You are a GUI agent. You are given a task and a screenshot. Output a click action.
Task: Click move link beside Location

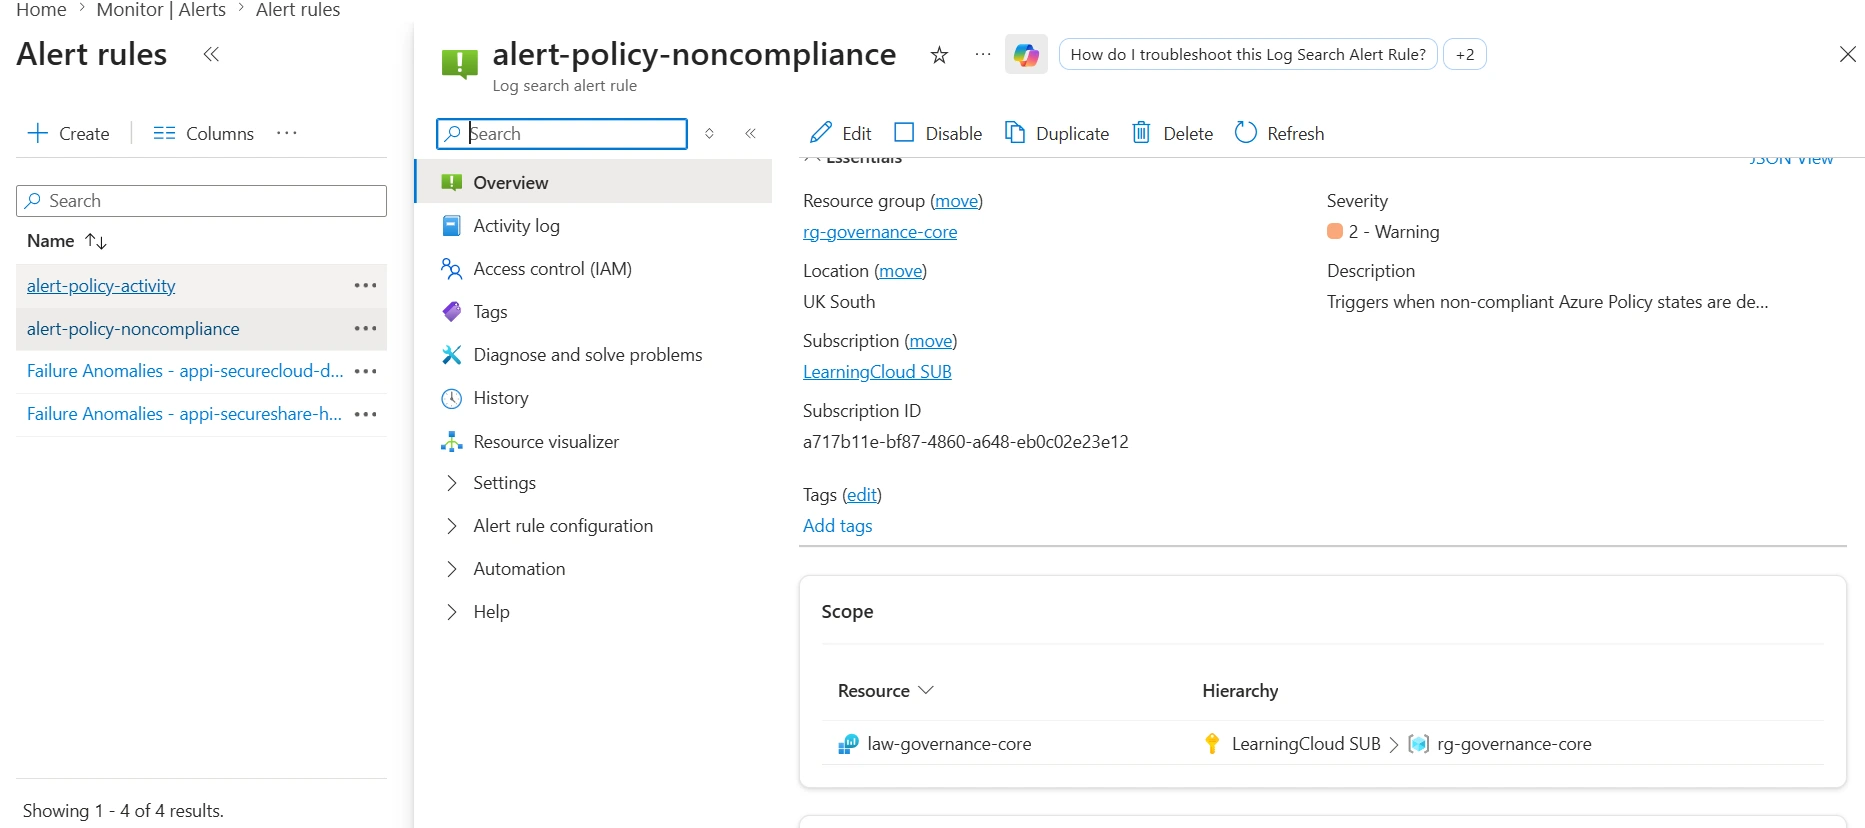(900, 271)
